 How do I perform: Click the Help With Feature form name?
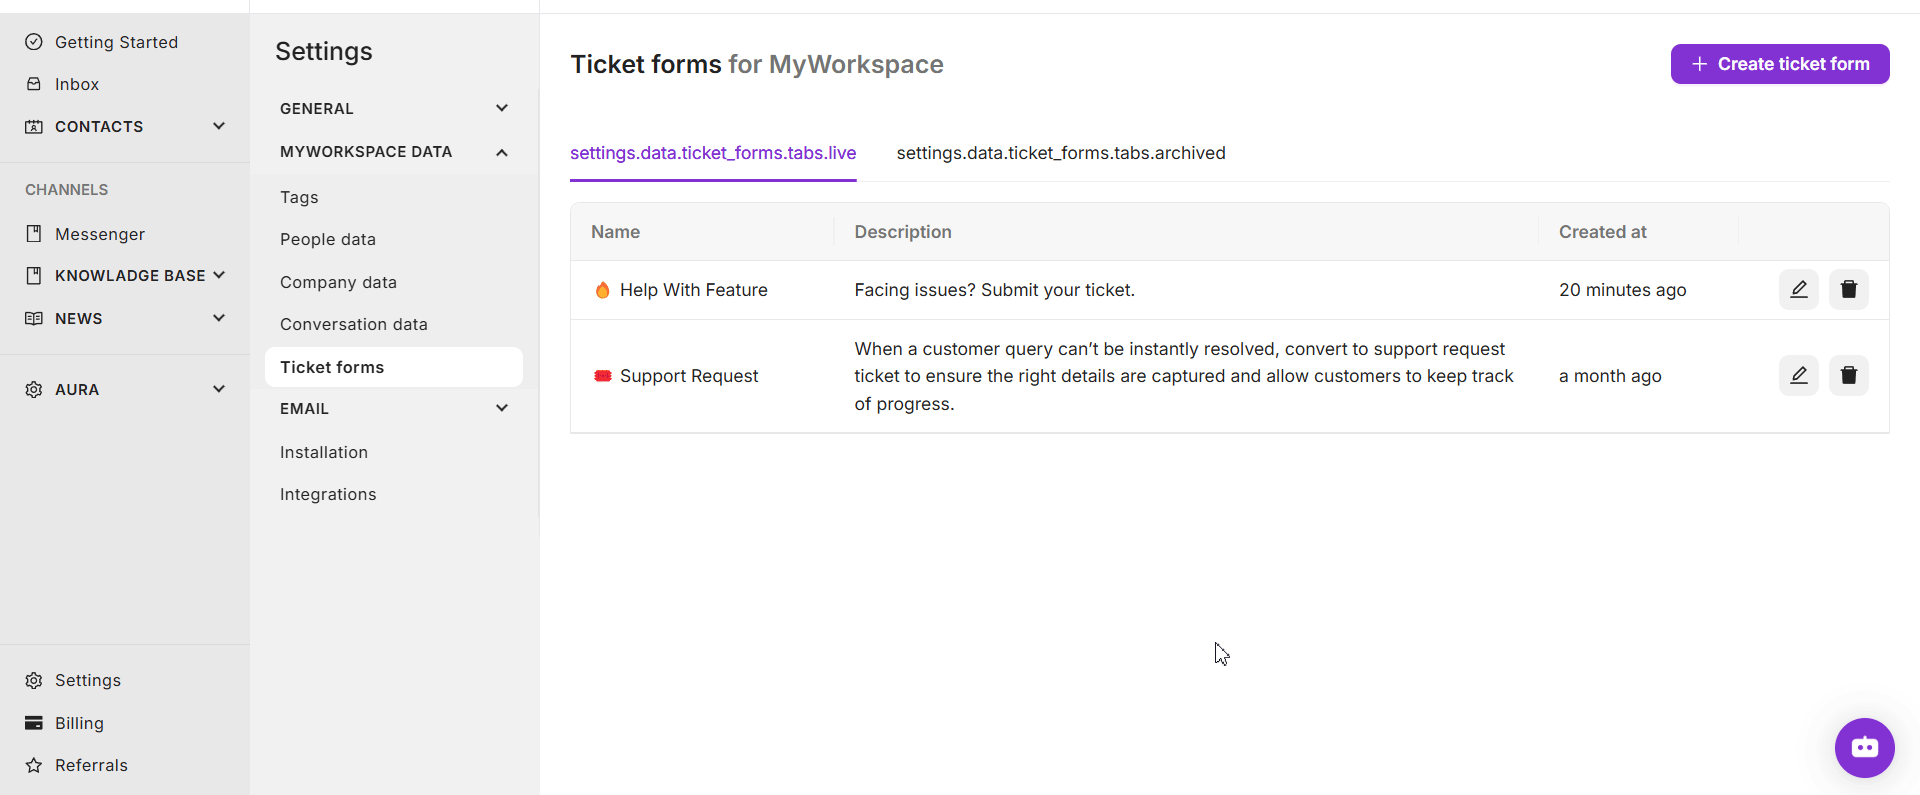(x=694, y=290)
